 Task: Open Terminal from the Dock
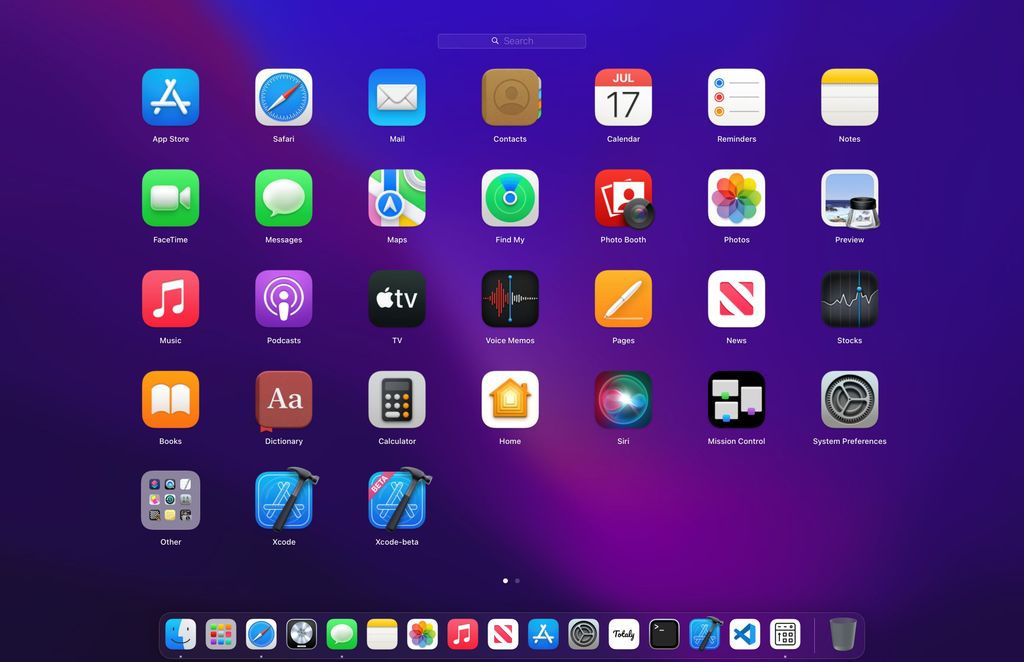[664, 634]
